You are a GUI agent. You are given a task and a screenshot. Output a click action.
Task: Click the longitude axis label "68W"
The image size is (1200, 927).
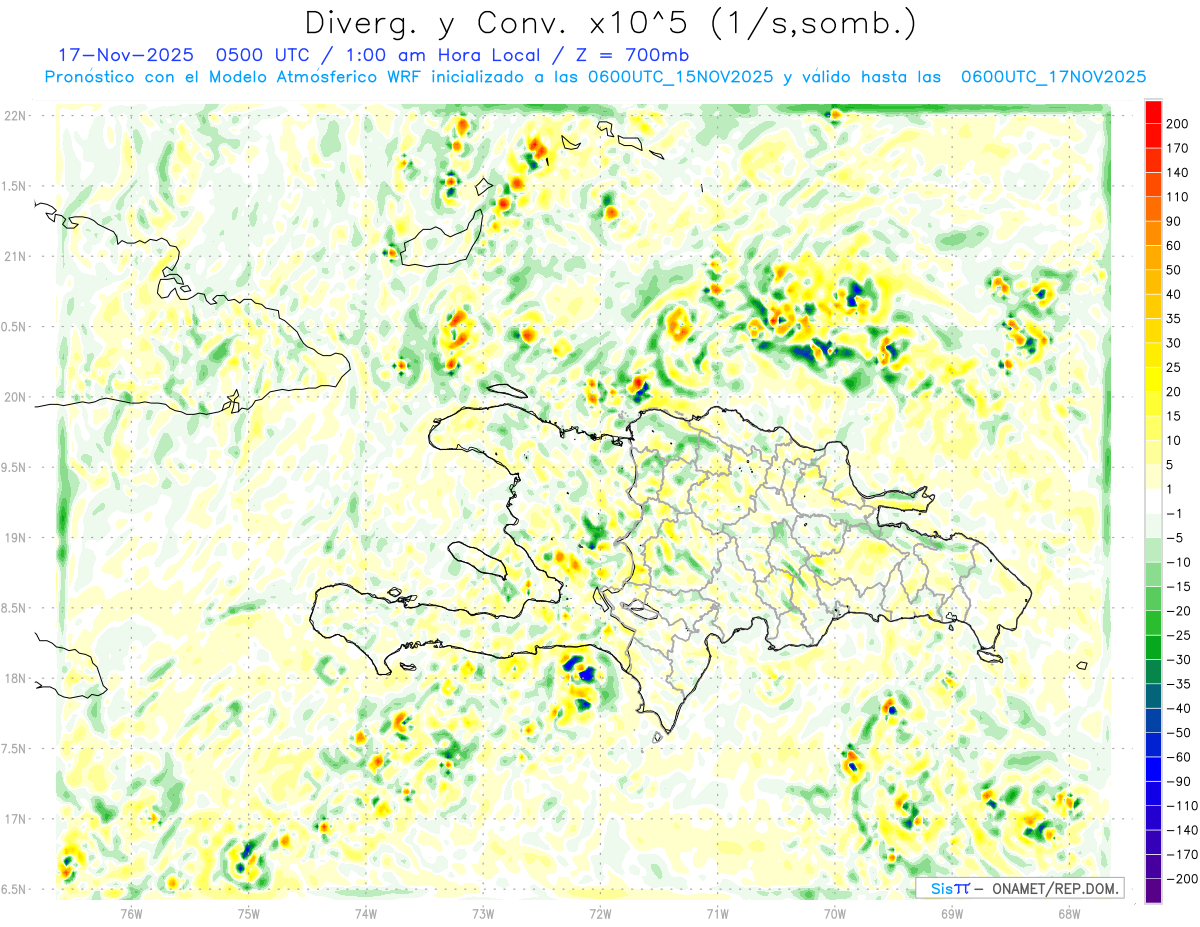[1069, 913]
